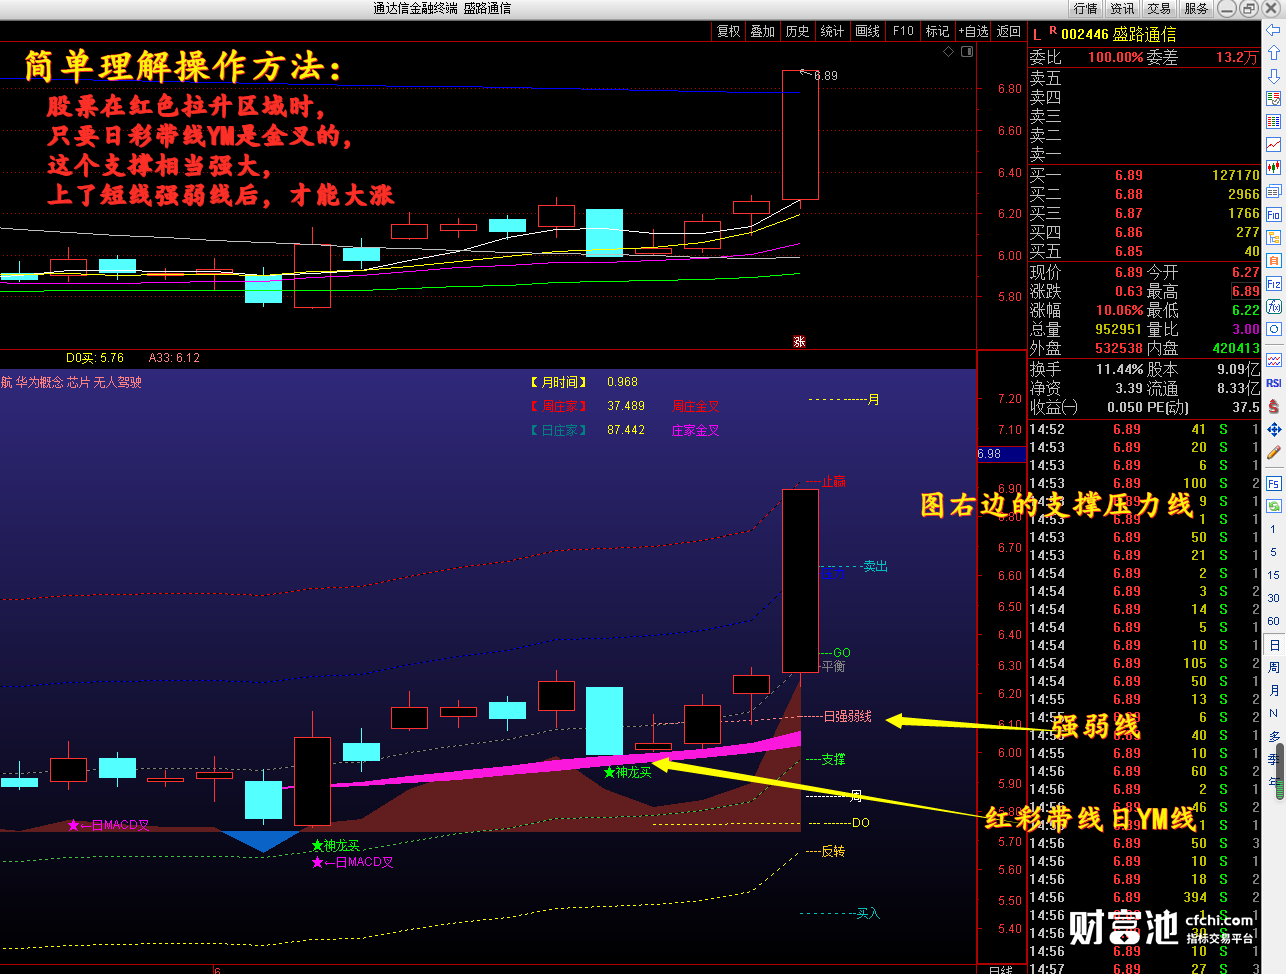
Task: Click the small diamond icon atop main chart
Action: [948, 52]
